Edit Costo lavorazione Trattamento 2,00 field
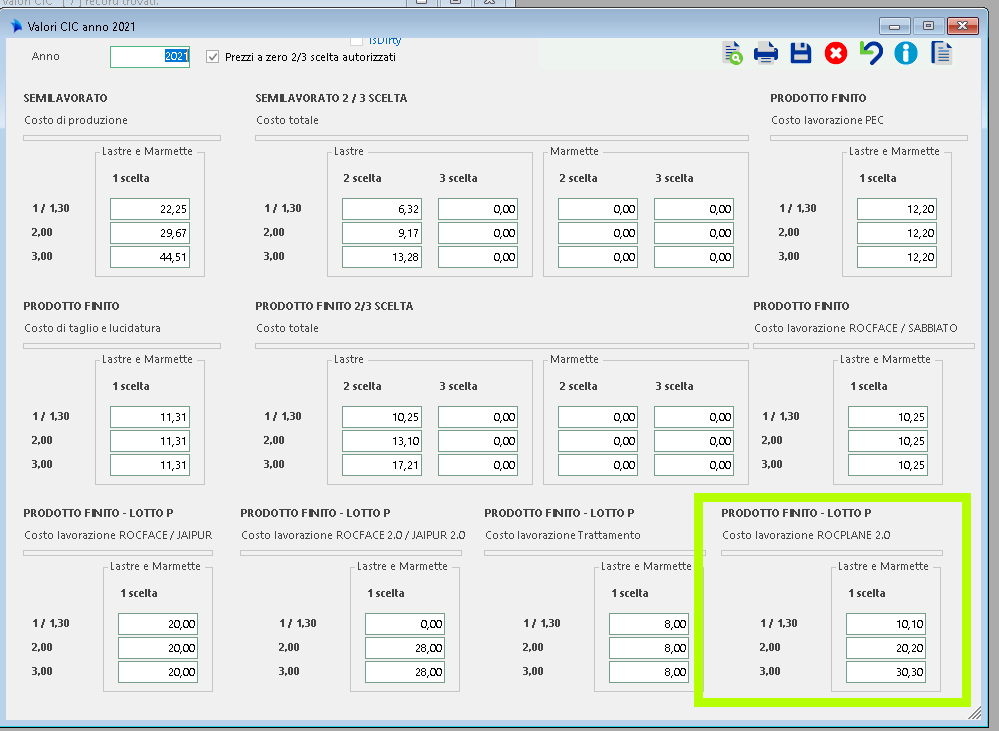 (x=649, y=648)
